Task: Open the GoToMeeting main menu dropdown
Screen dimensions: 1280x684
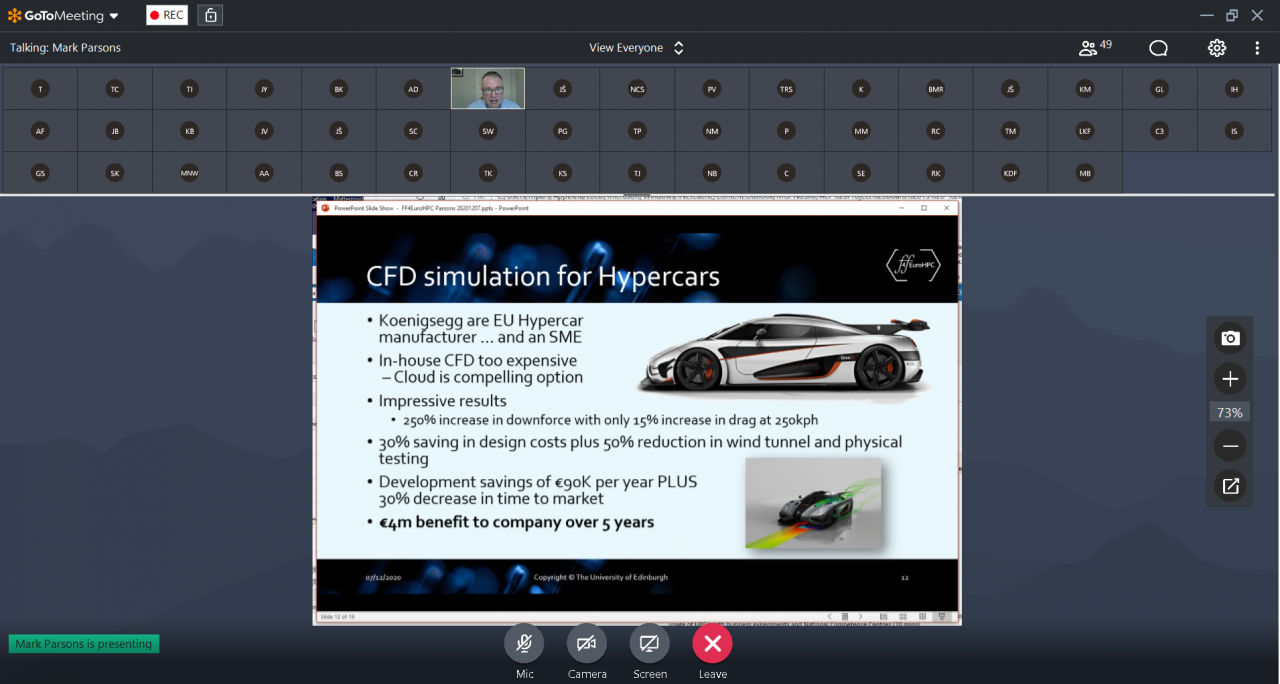Action: pos(113,16)
